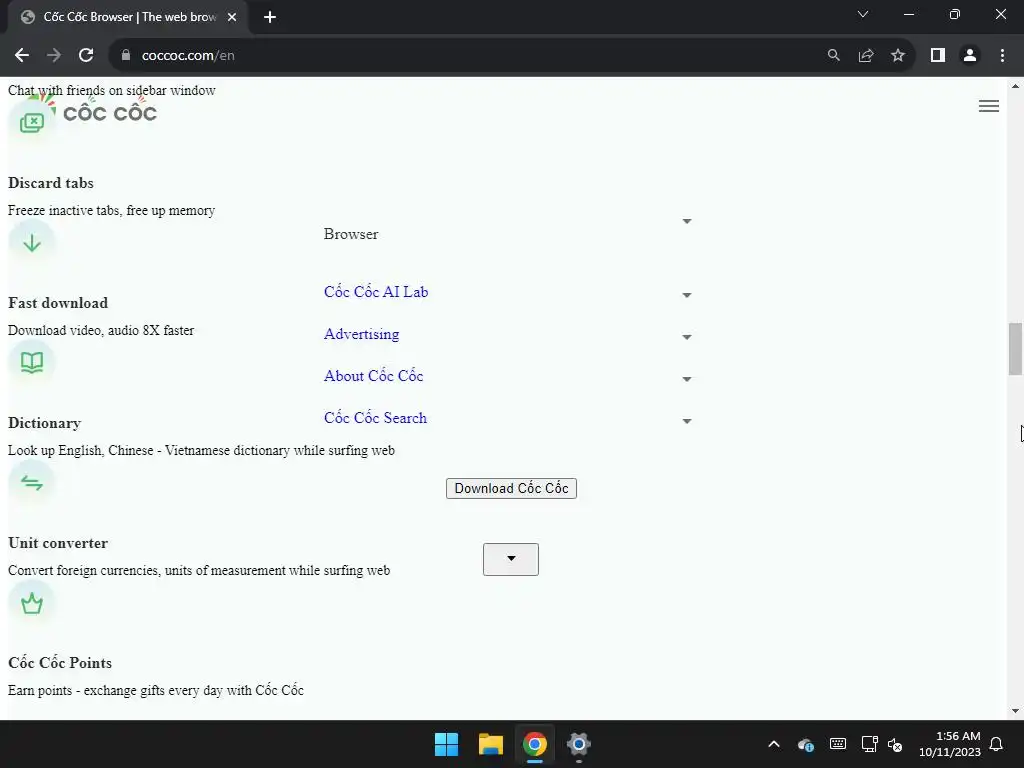Close the Cốc Cốc Browser tab
The height and width of the screenshot is (768, 1024).
(232, 17)
